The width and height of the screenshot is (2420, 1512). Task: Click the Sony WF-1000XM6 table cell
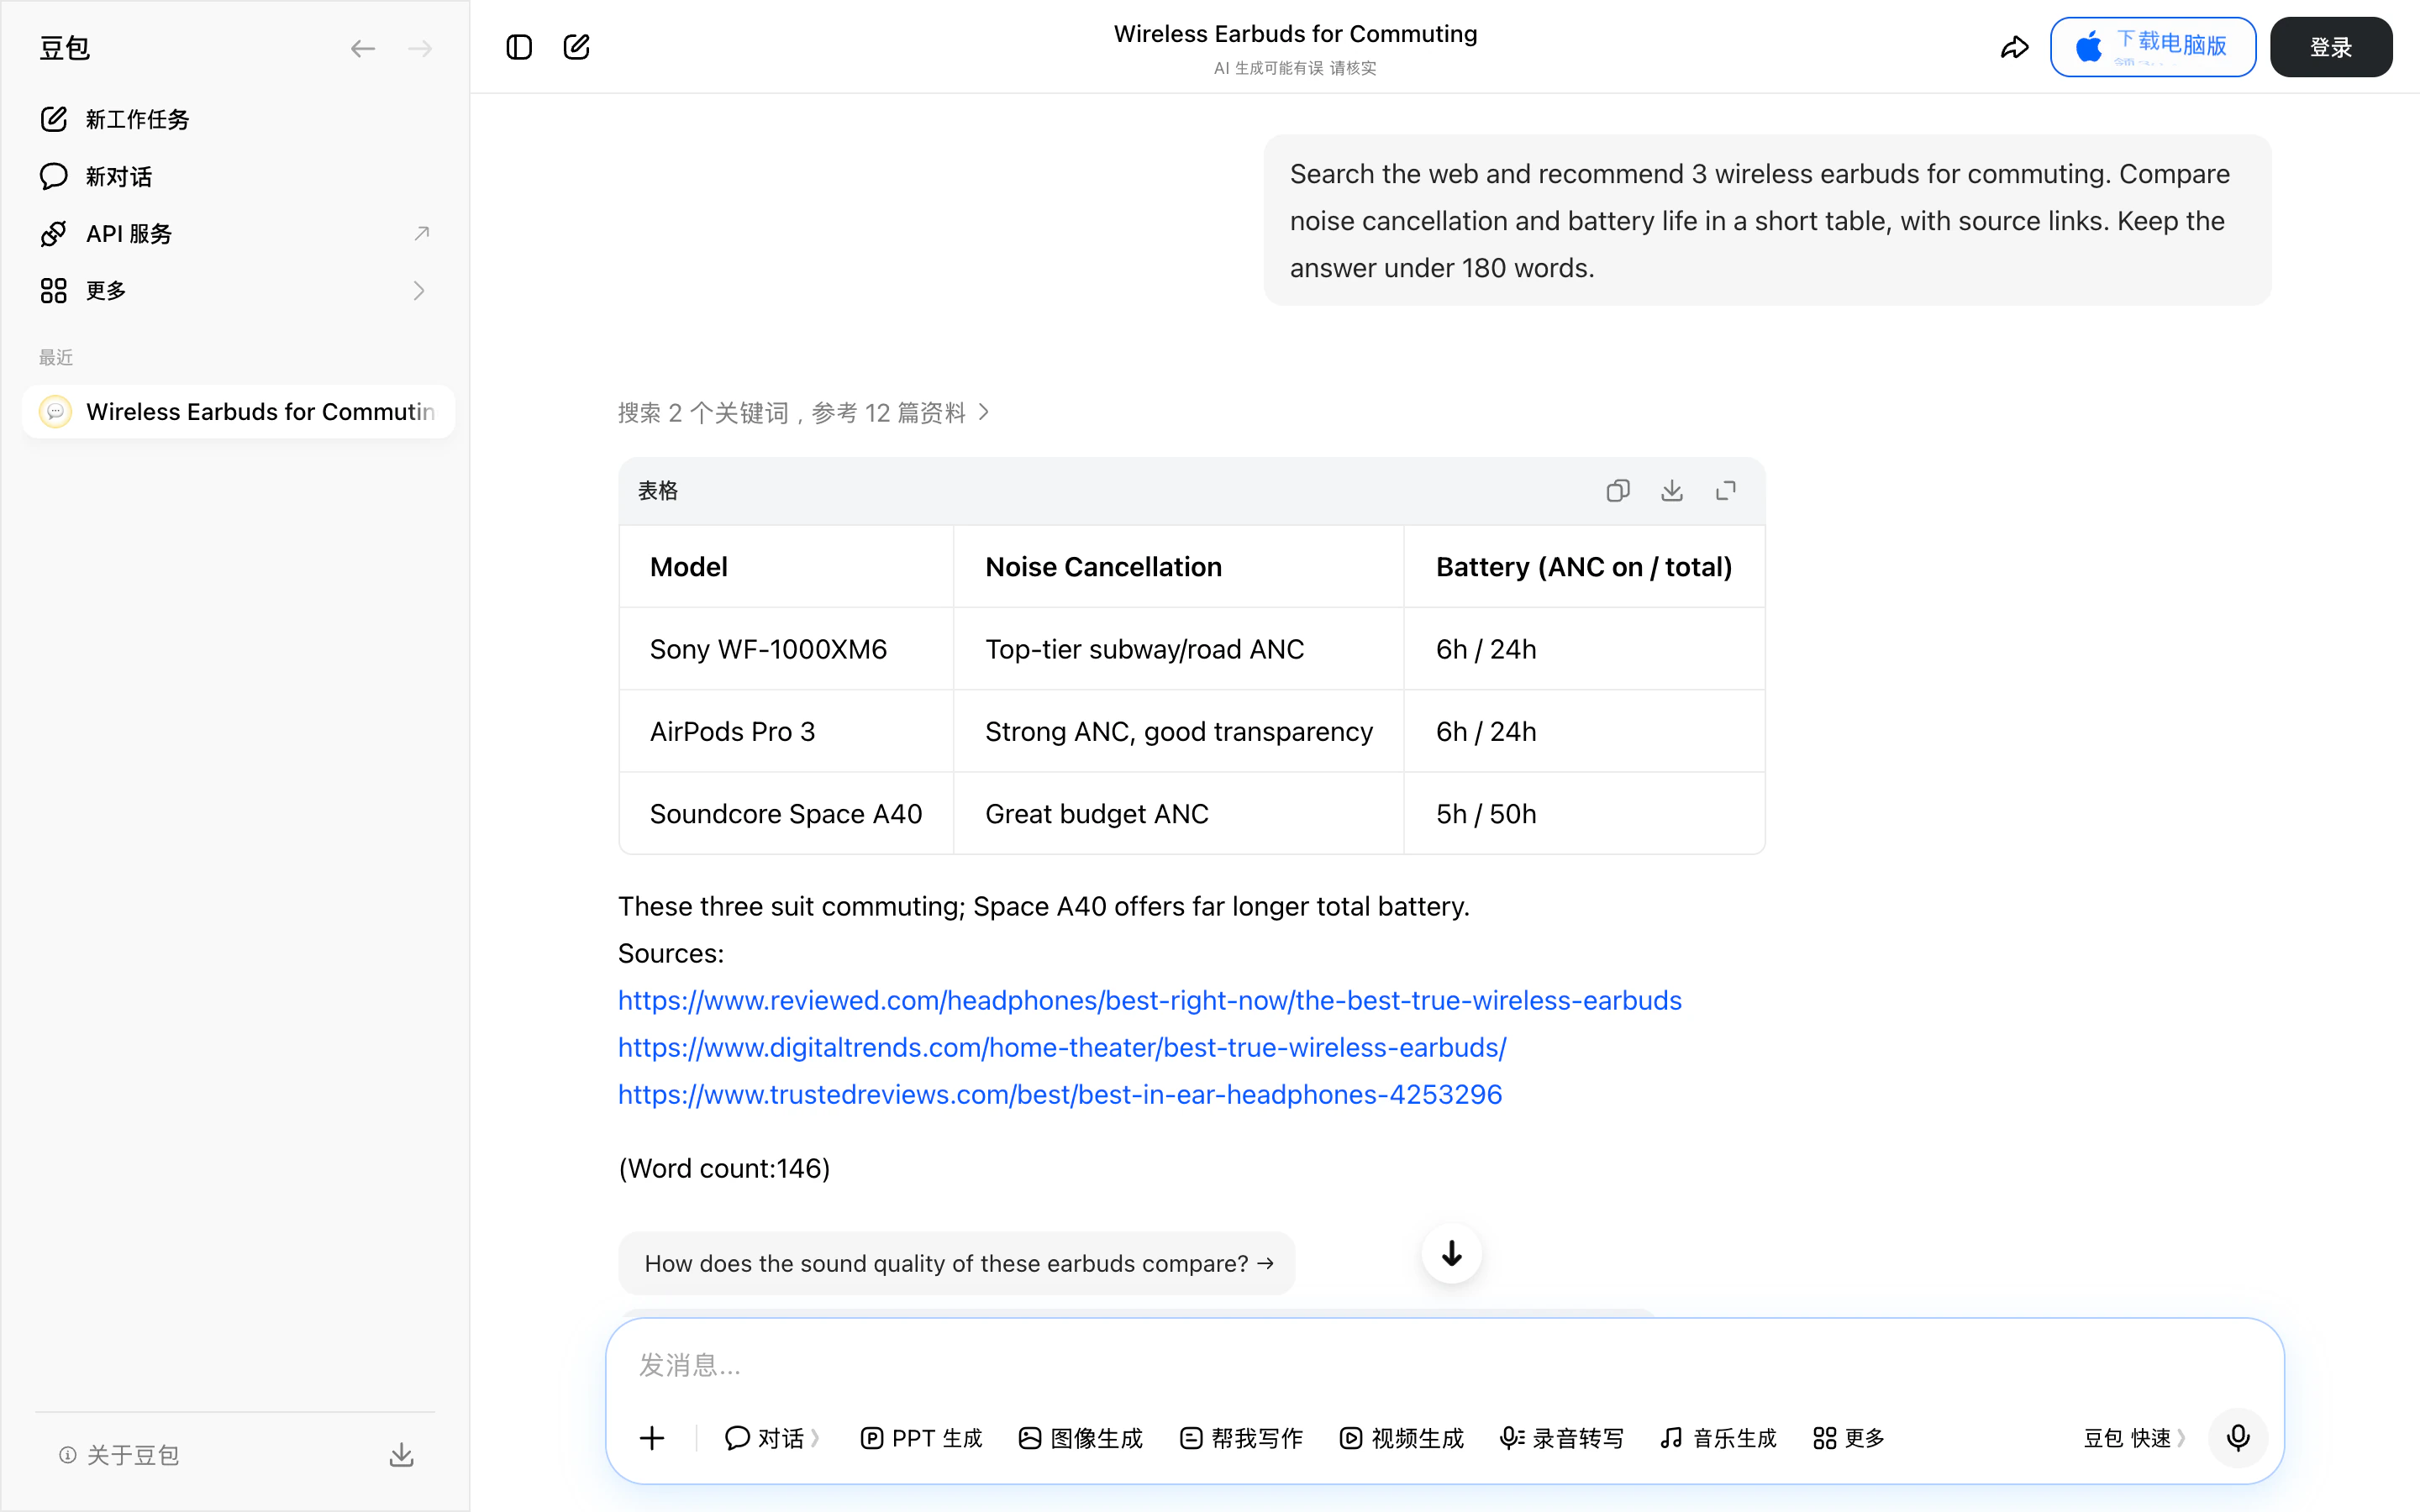click(x=786, y=649)
